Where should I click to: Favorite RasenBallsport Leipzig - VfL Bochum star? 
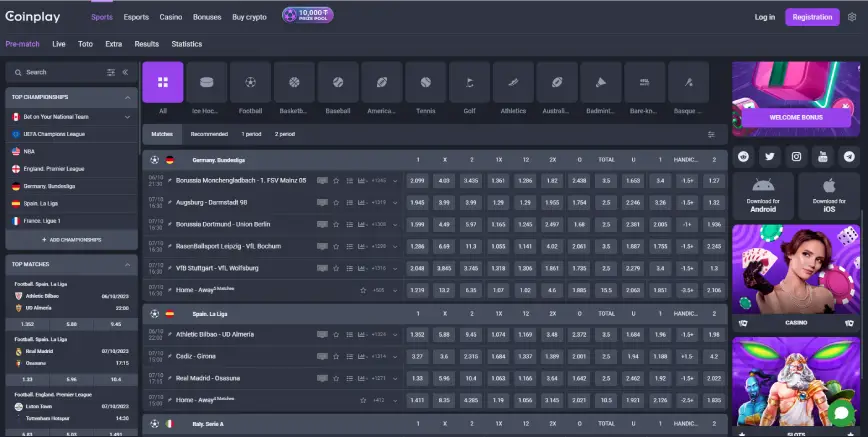(336, 246)
